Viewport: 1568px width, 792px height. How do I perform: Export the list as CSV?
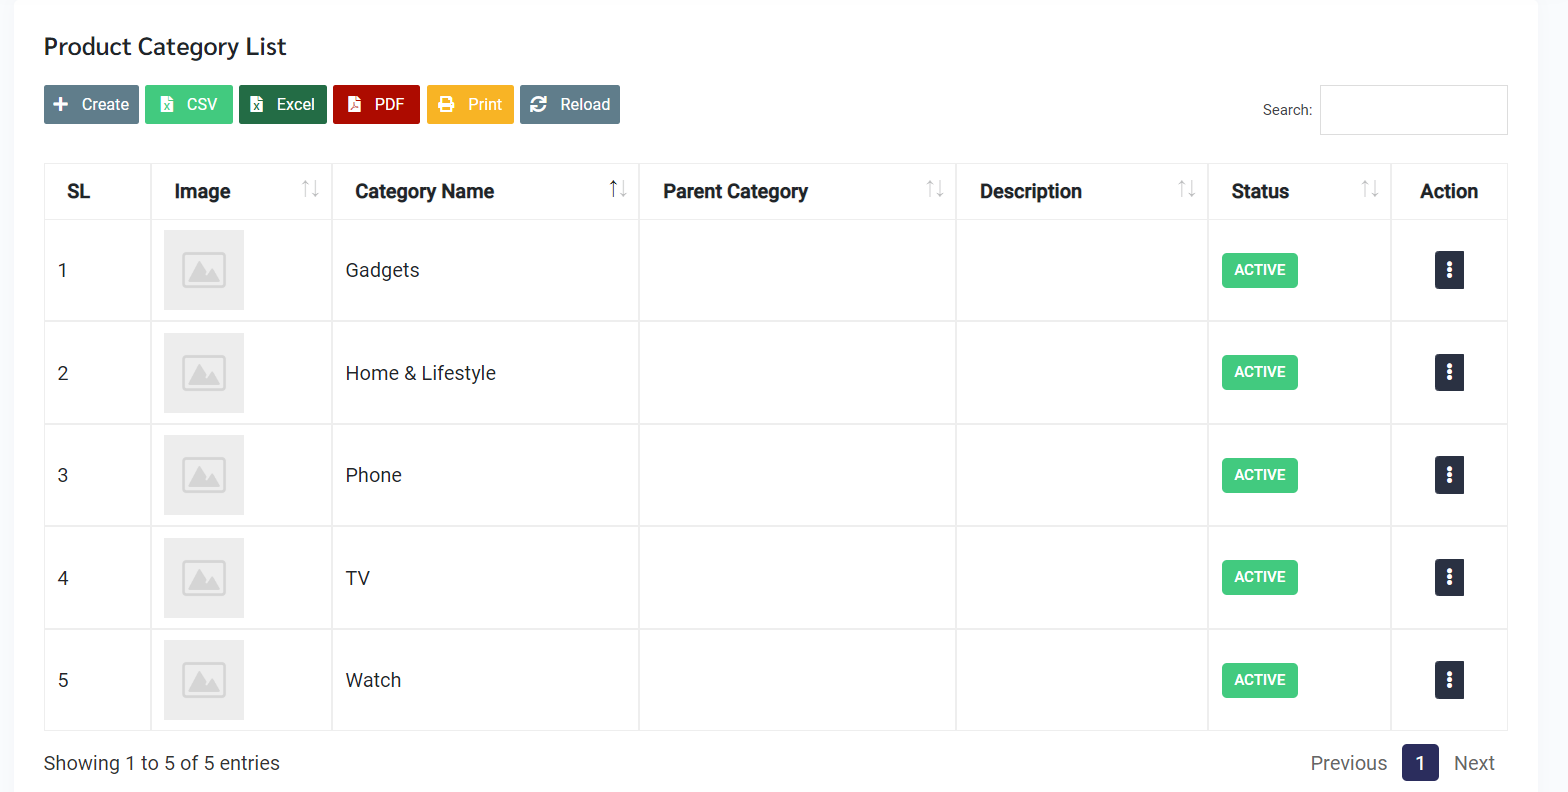[x=189, y=104]
